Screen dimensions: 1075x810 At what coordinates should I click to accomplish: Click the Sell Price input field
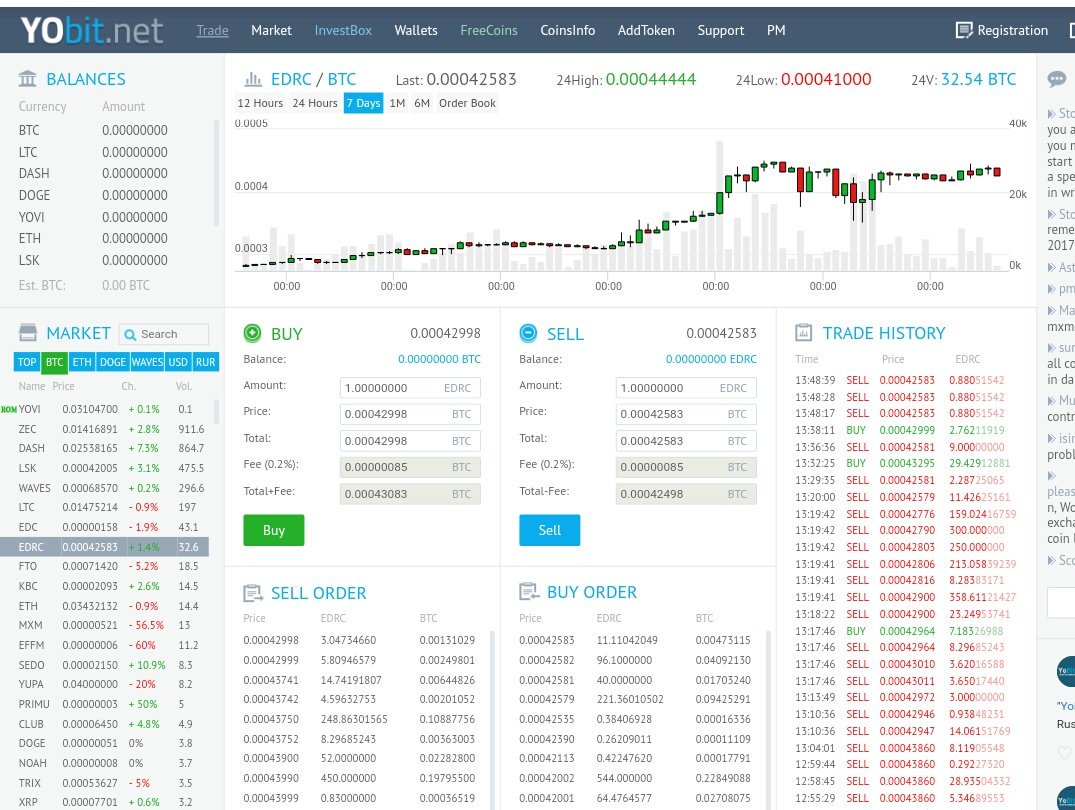tap(686, 414)
